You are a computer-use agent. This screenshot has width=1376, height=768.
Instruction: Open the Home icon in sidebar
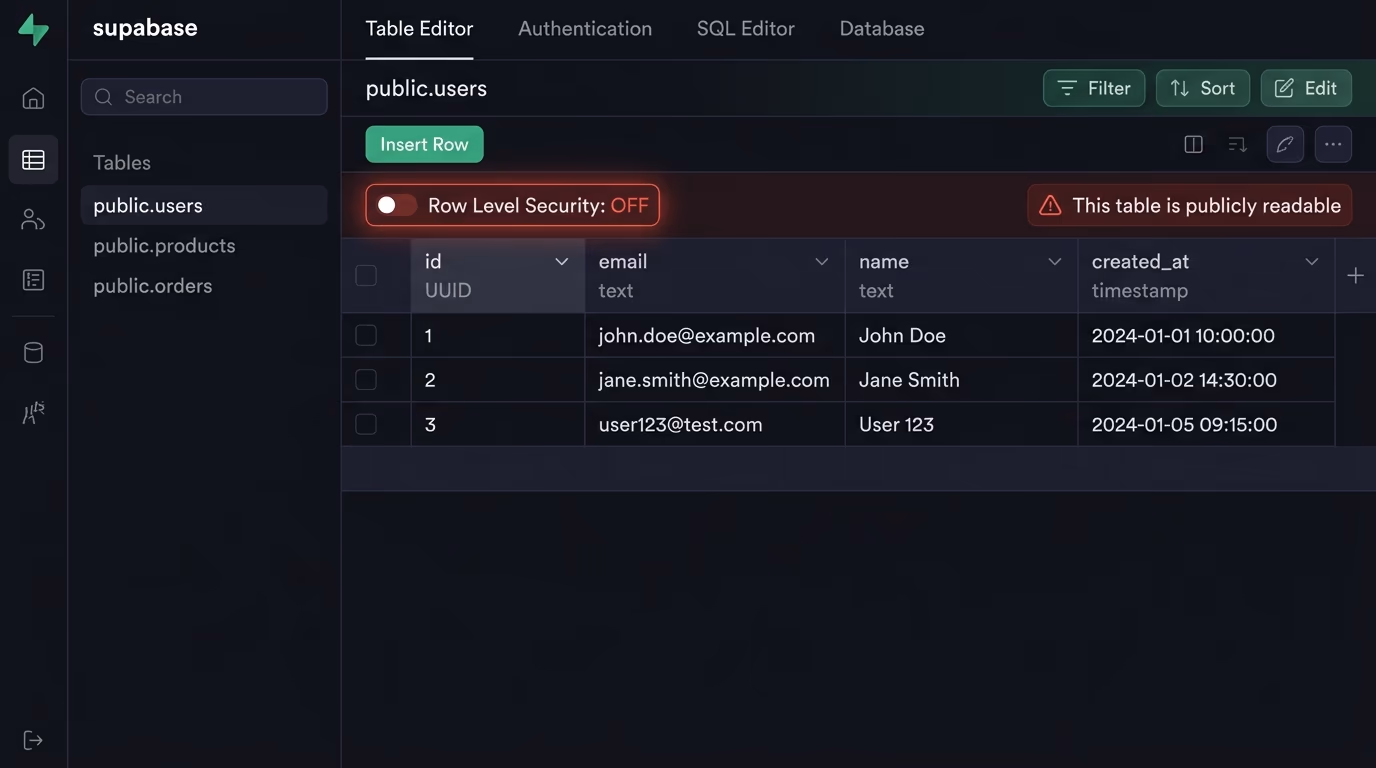[33, 98]
